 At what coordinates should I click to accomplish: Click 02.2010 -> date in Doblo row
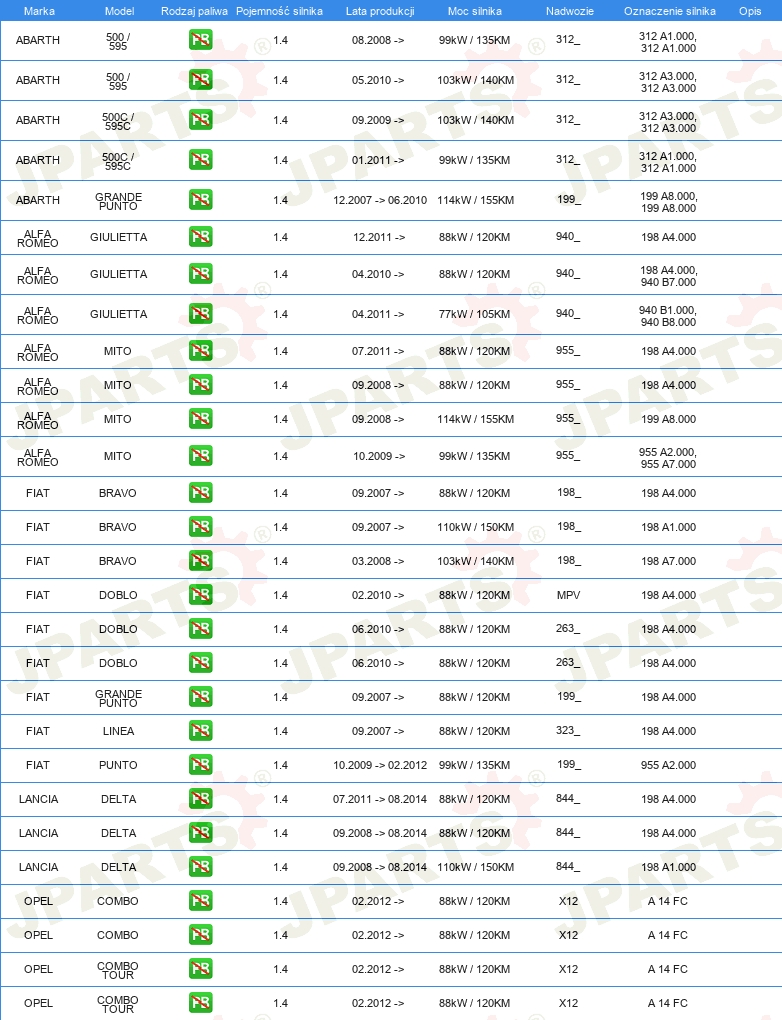[x=378, y=595]
